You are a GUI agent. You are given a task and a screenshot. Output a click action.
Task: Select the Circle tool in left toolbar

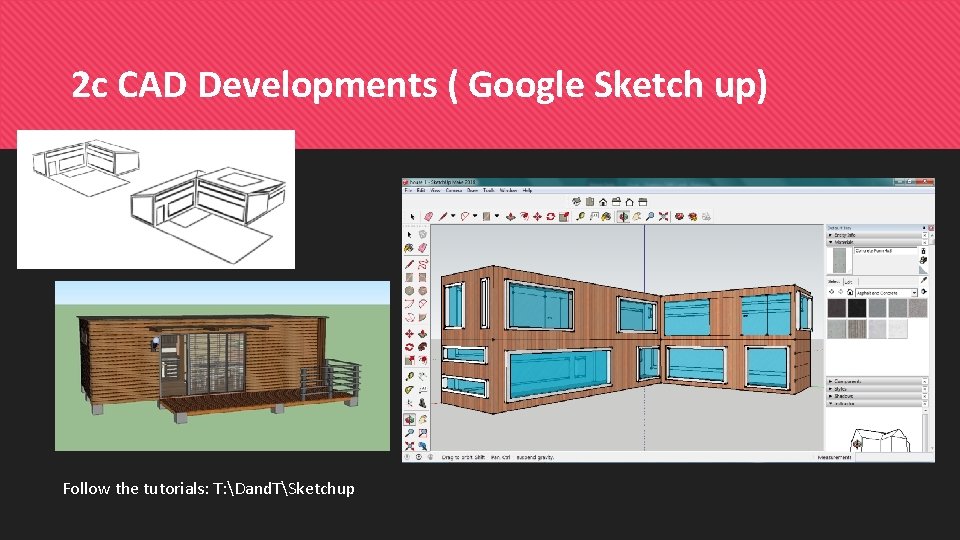pyautogui.click(x=410, y=291)
